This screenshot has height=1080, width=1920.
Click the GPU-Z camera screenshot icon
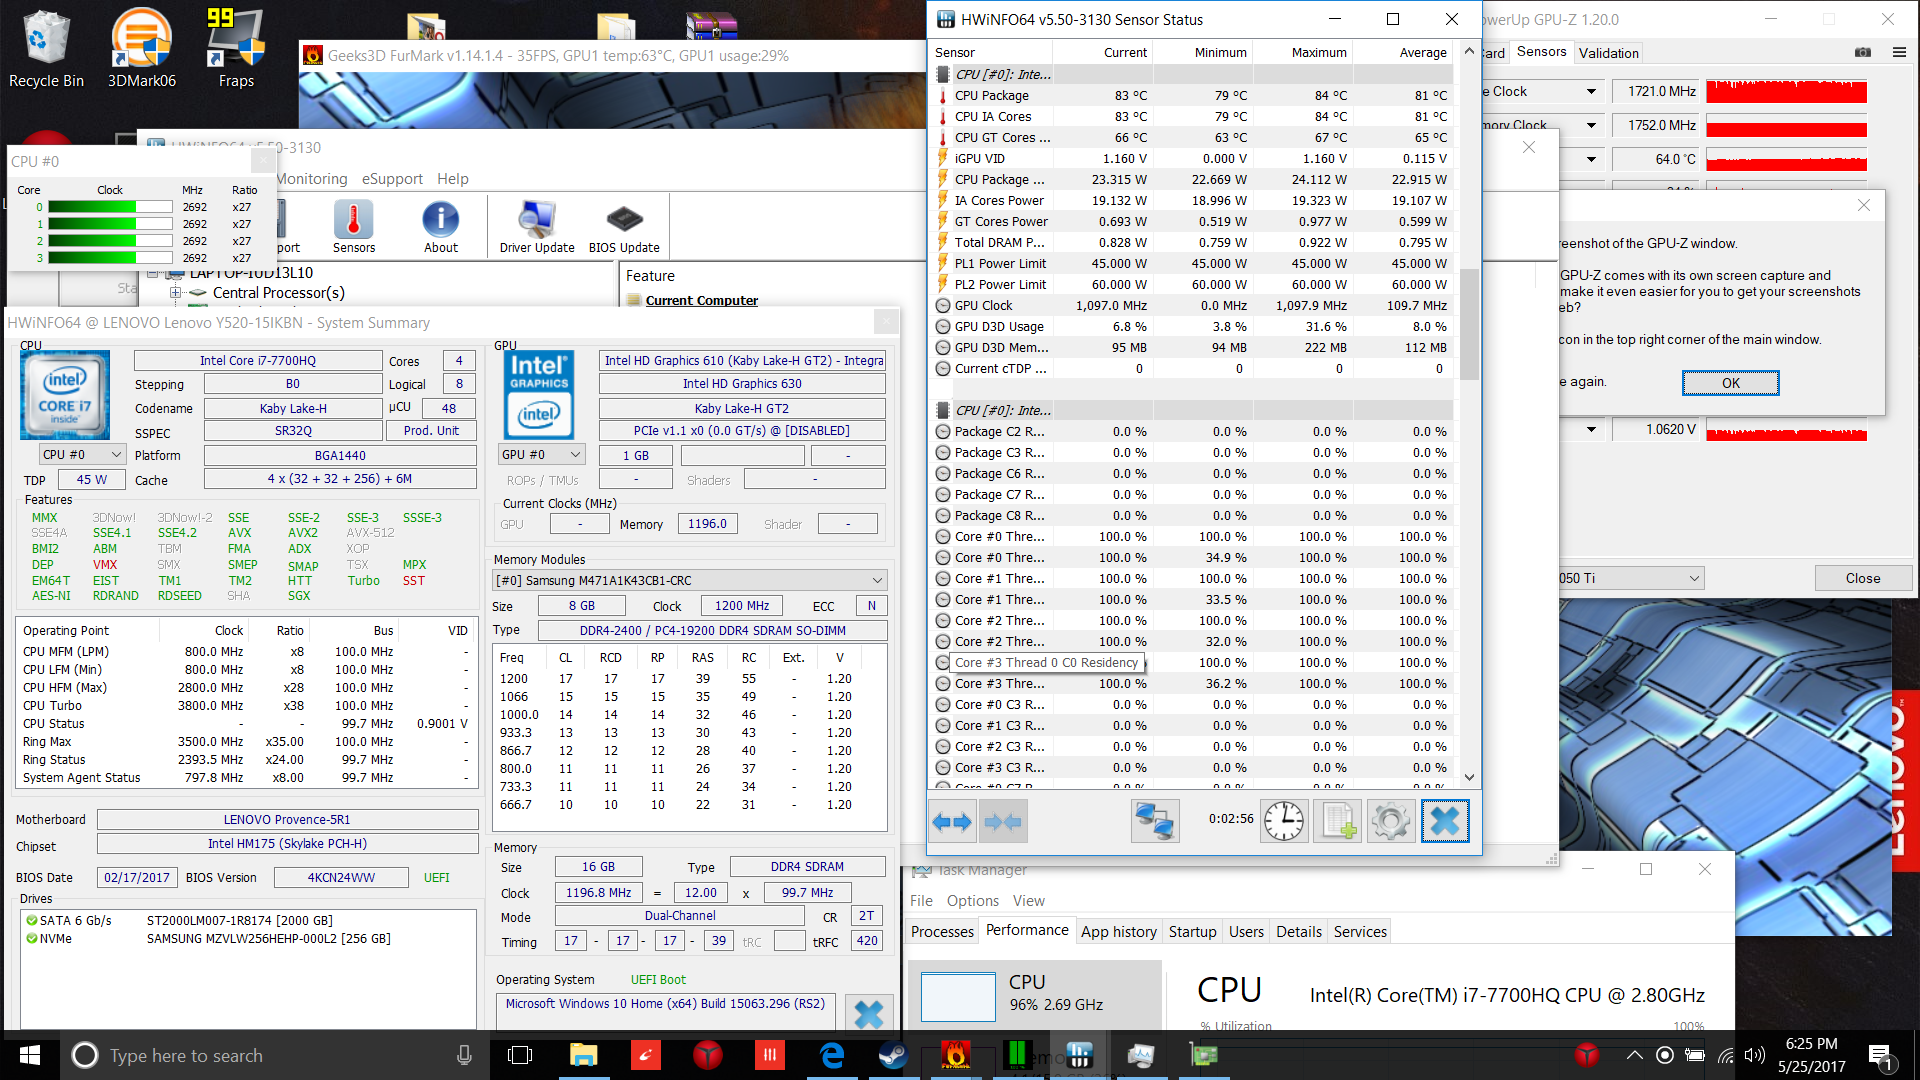[1862, 52]
